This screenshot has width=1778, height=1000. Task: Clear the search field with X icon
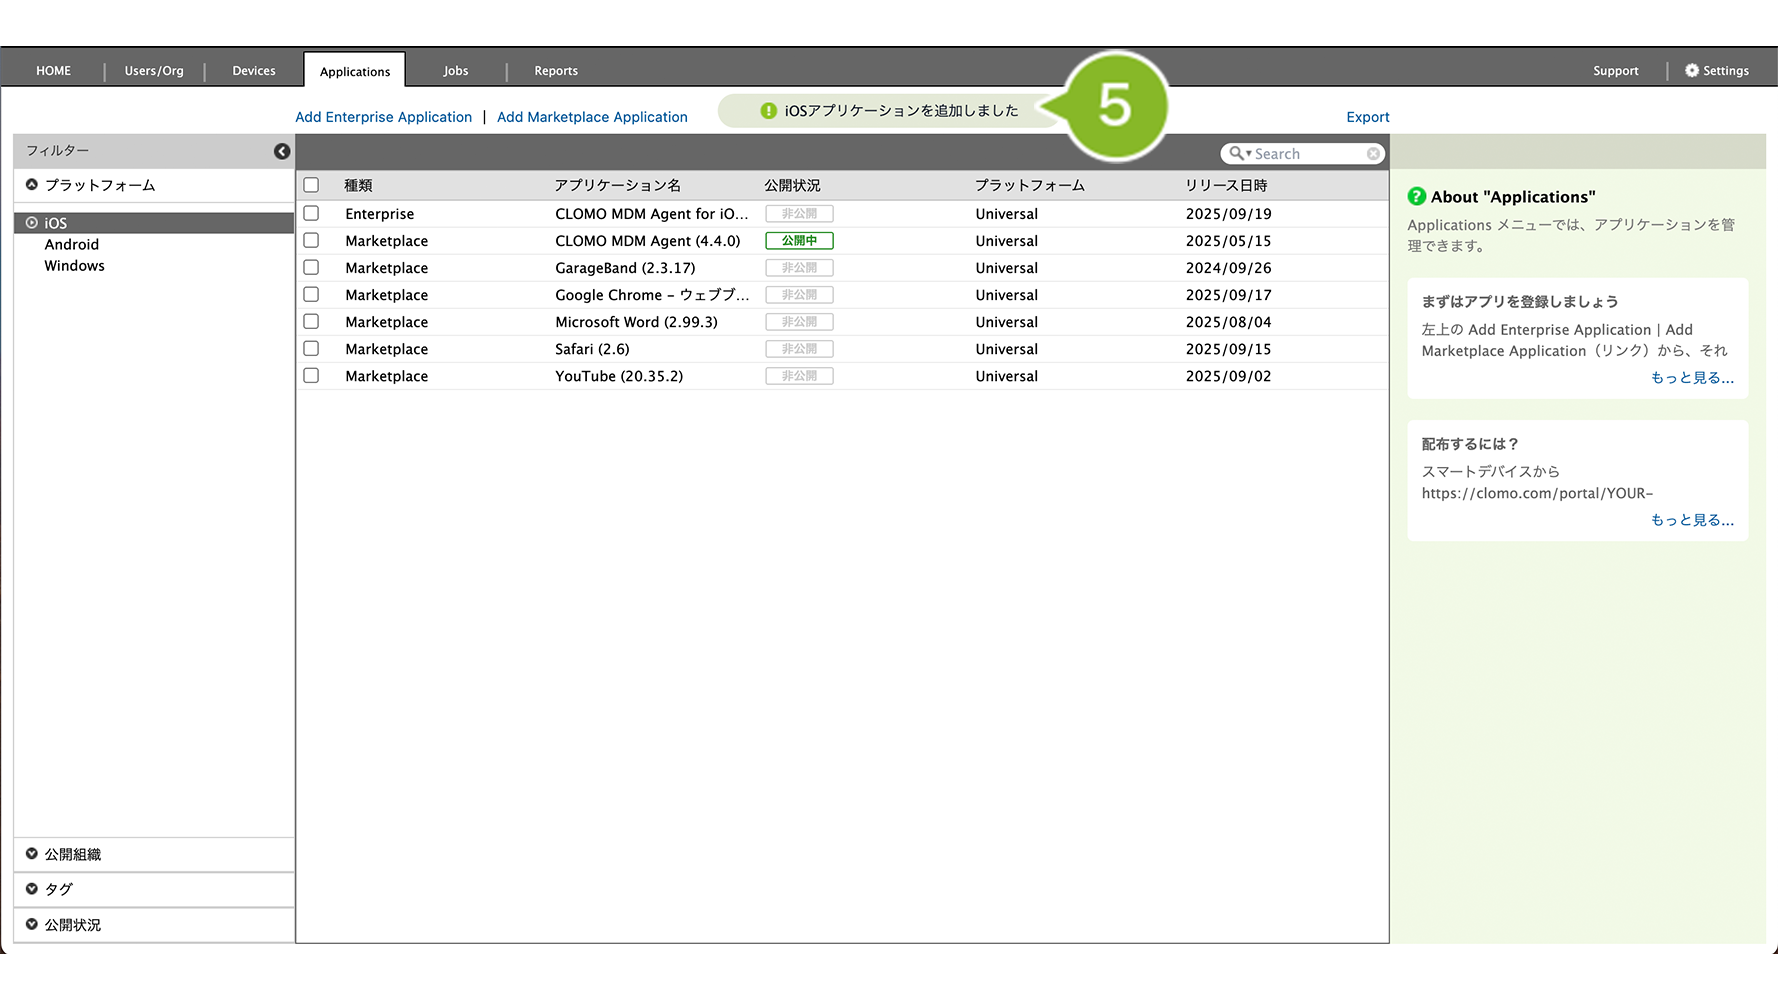(1373, 154)
